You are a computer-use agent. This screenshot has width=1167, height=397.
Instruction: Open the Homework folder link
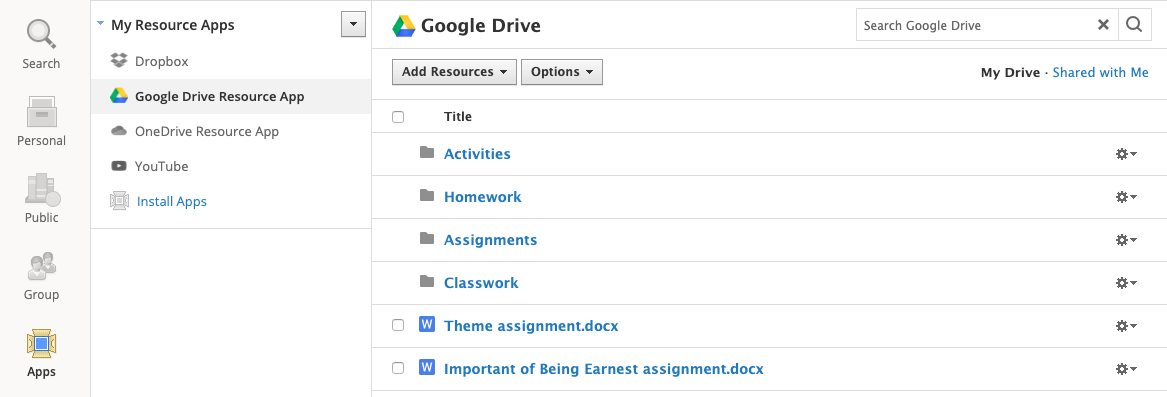click(482, 197)
